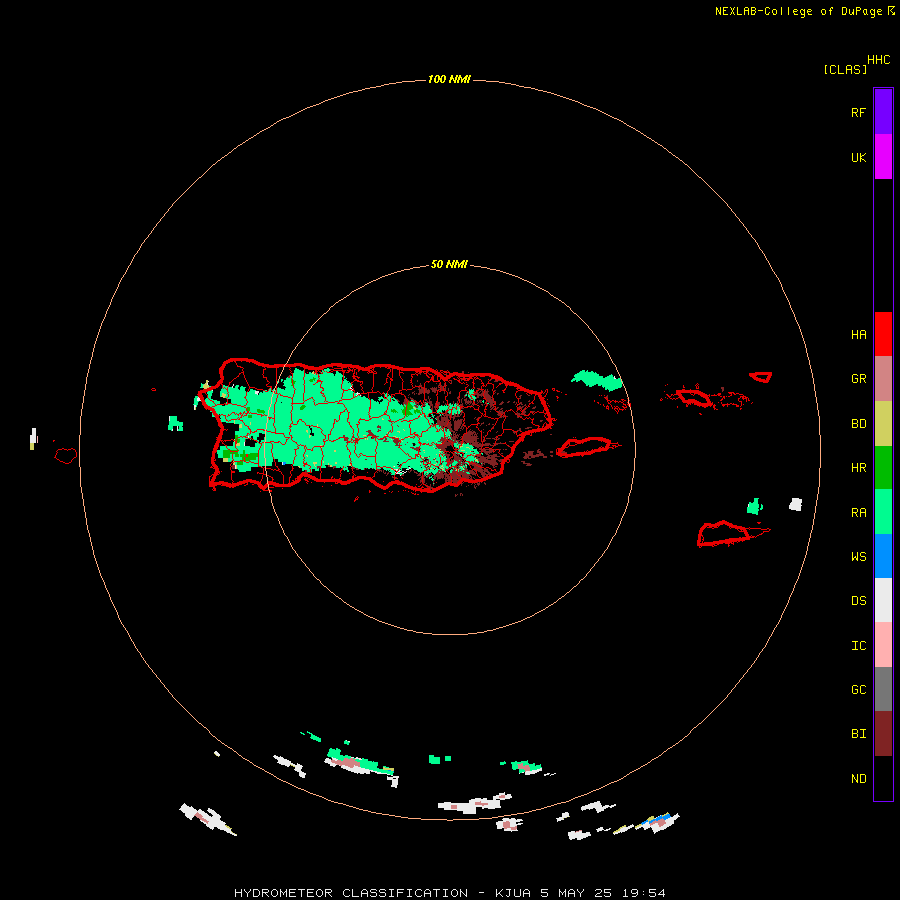This screenshot has height=900, width=900.
Task: Click the Hydrometeor Classification KJUA title text
Action: point(450,893)
